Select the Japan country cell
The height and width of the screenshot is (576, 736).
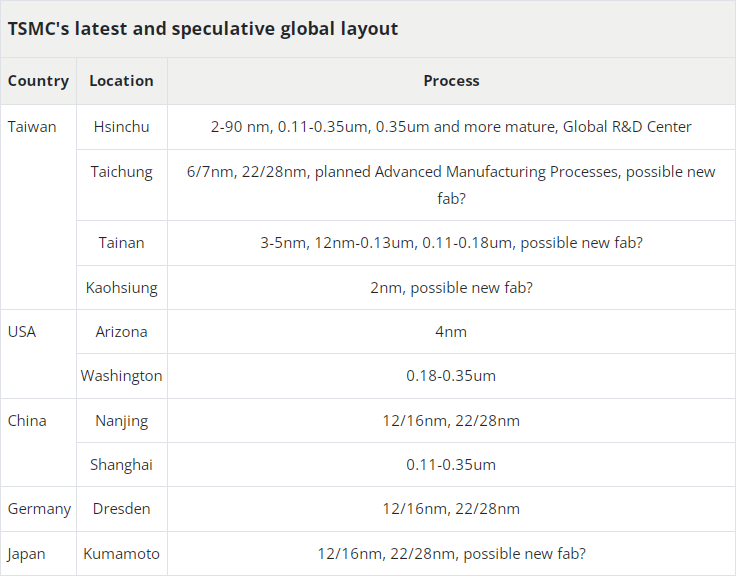[27, 554]
